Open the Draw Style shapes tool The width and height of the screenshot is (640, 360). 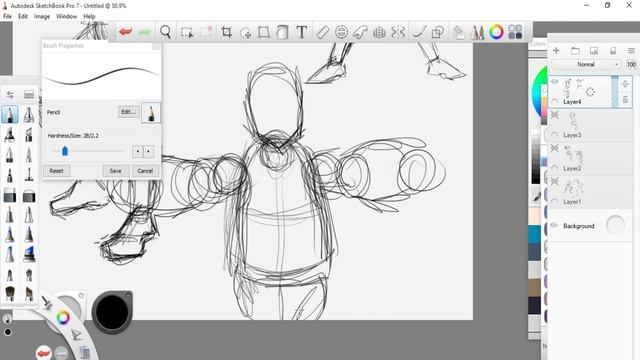pyautogui.click(x=438, y=32)
